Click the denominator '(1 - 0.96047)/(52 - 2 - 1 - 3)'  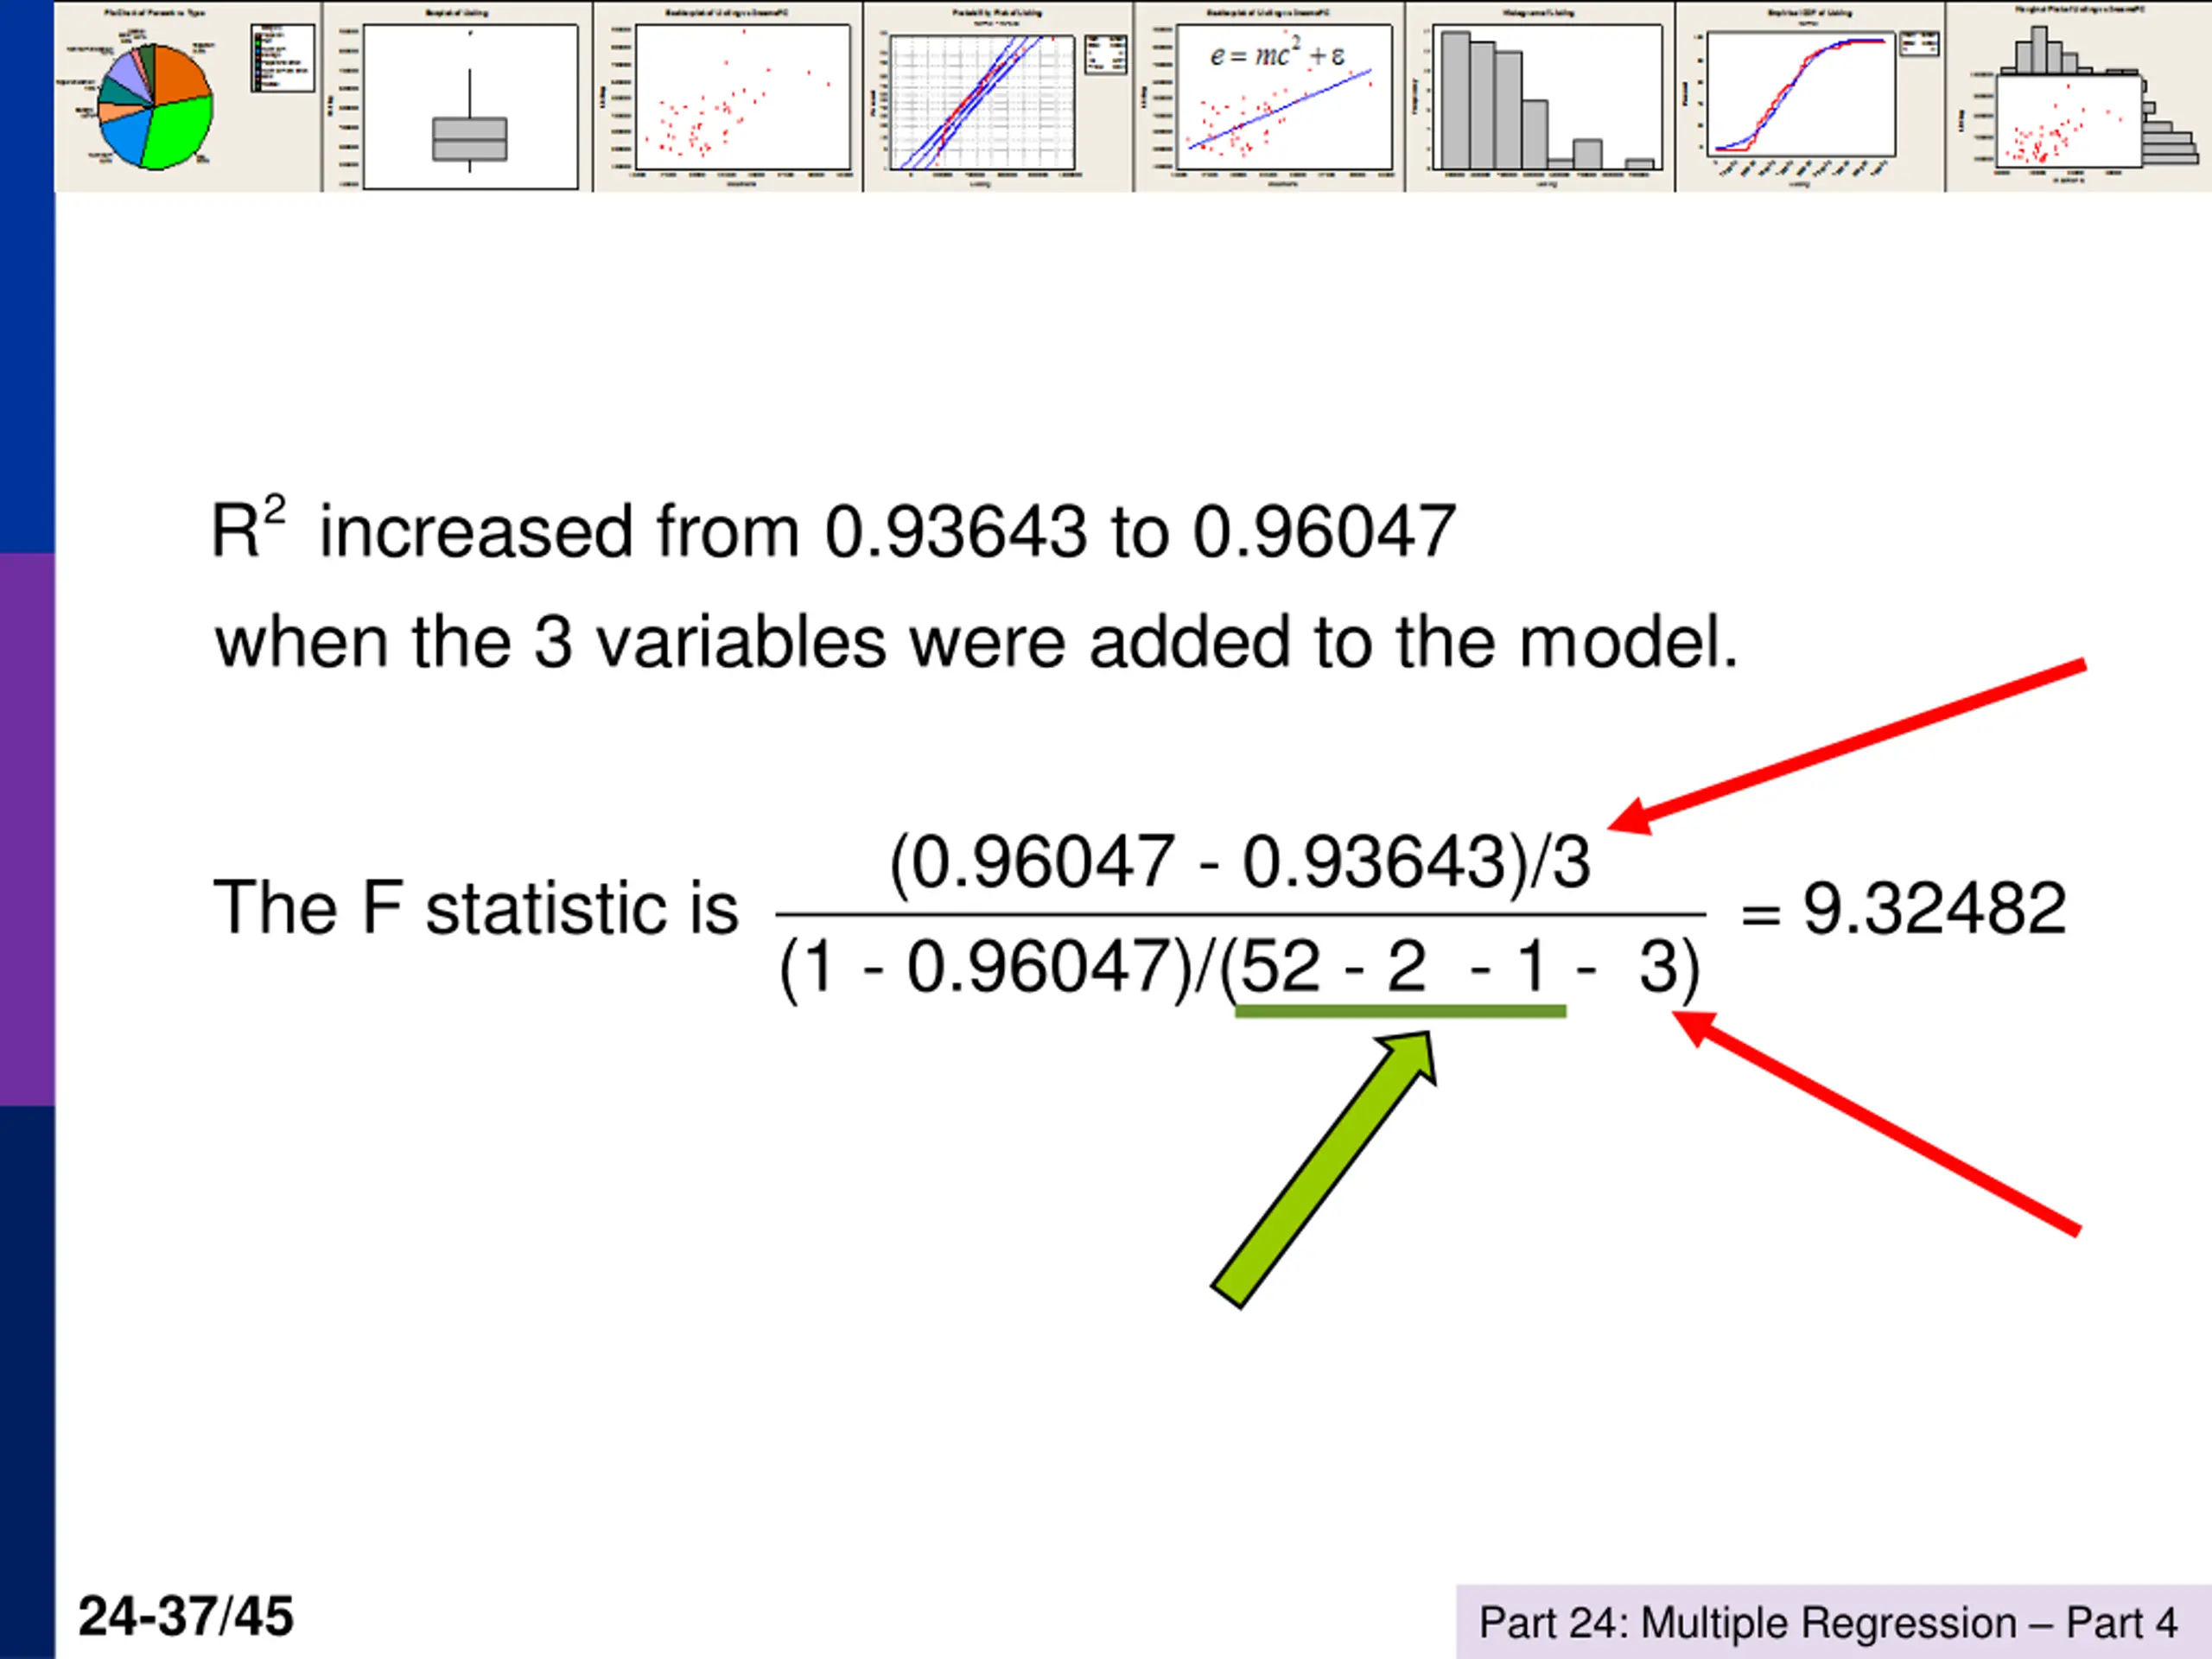pyautogui.click(x=1240, y=968)
